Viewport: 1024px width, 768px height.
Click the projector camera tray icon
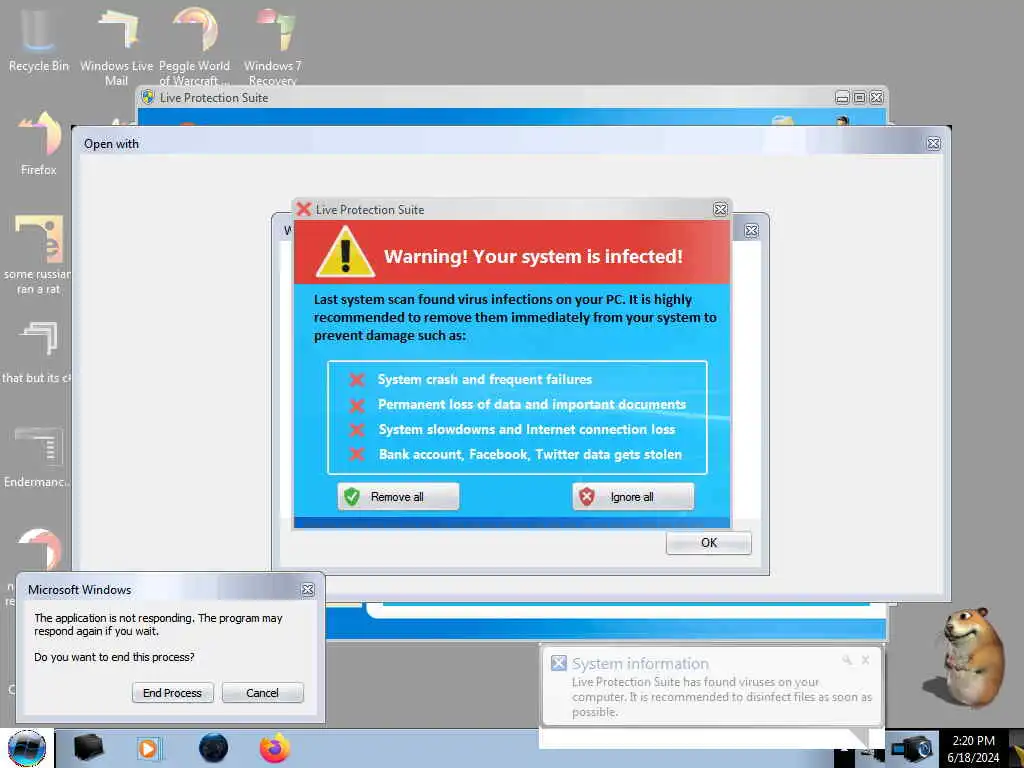pyautogui.click(x=912, y=748)
